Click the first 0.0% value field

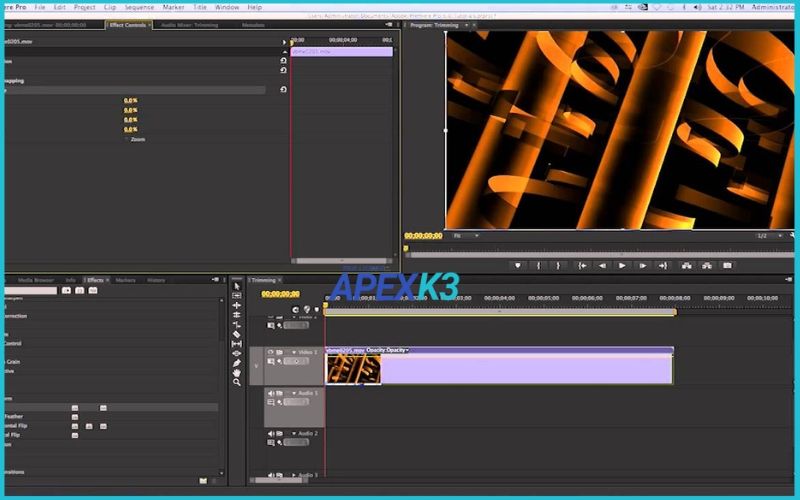(x=130, y=100)
